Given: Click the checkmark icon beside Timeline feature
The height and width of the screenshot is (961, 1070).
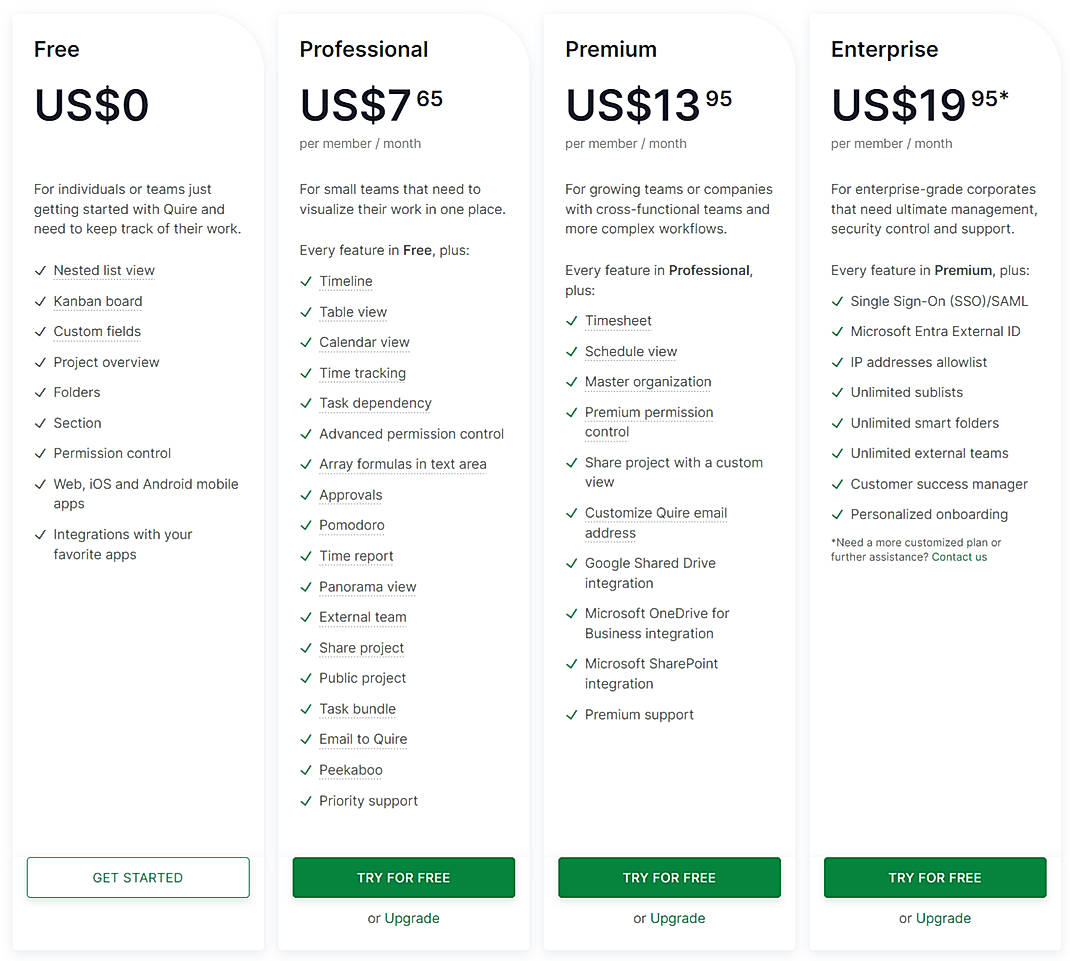Looking at the screenshot, I should [306, 282].
